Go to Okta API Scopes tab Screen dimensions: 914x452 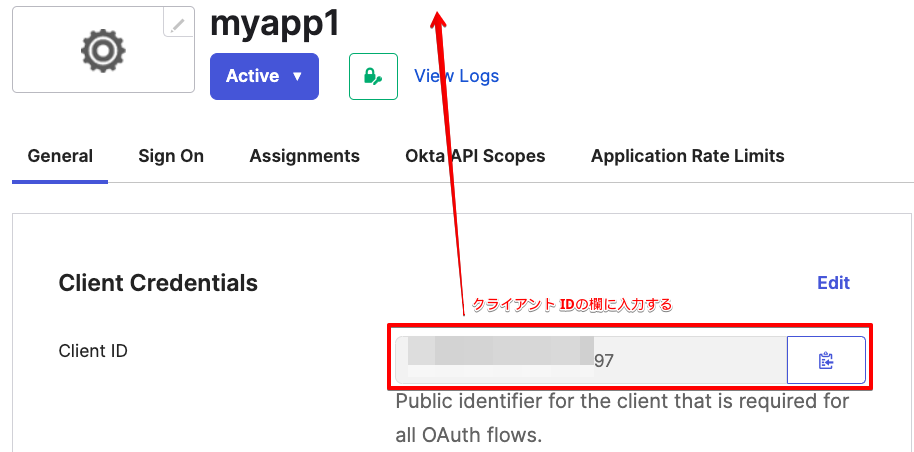pyautogui.click(x=475, y=156)
